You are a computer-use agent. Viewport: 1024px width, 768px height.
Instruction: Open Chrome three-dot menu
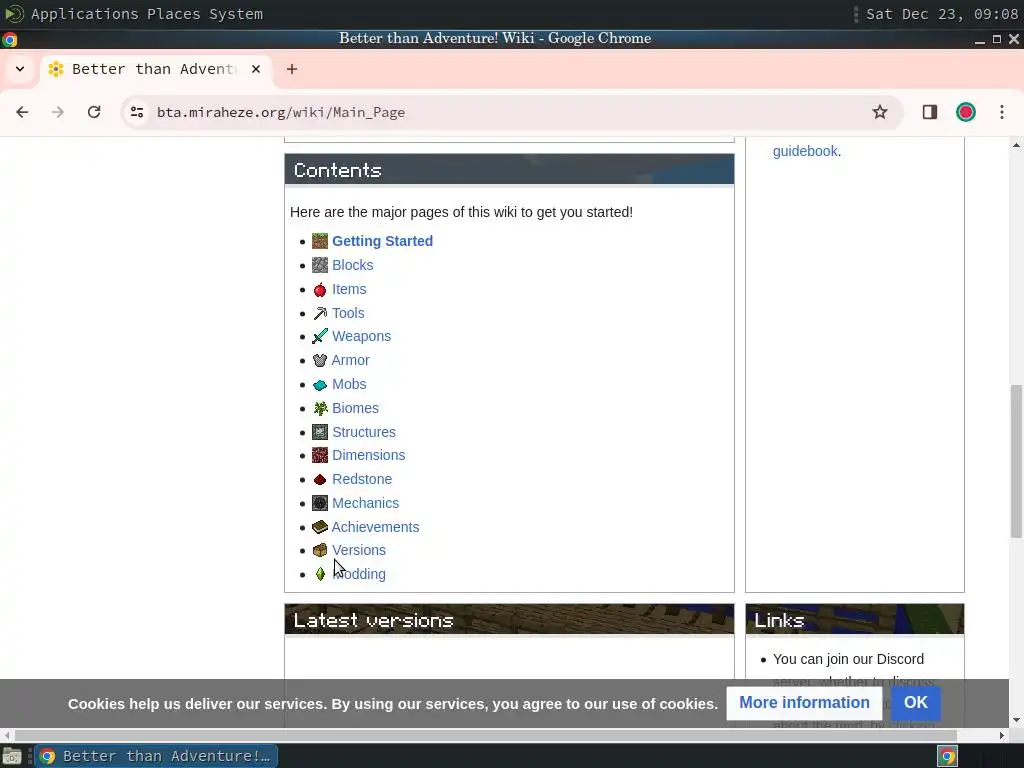pos(1002,112)
